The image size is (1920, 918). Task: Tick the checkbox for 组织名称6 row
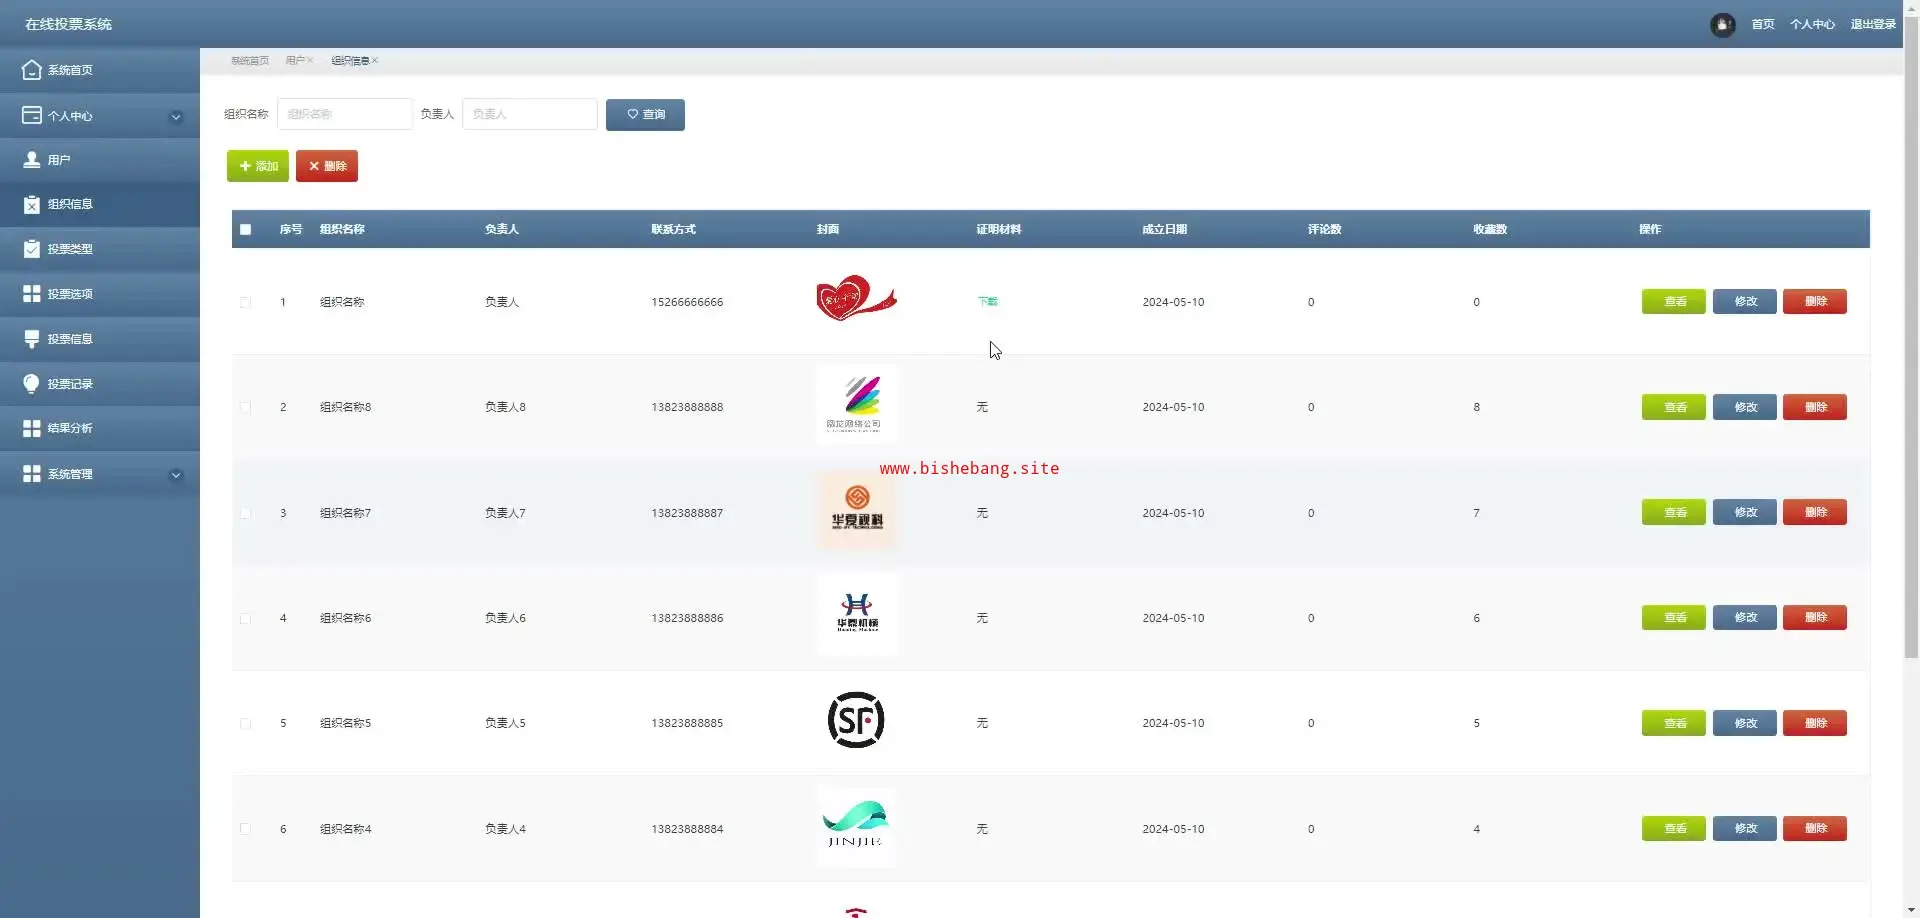tap(245, 618)
